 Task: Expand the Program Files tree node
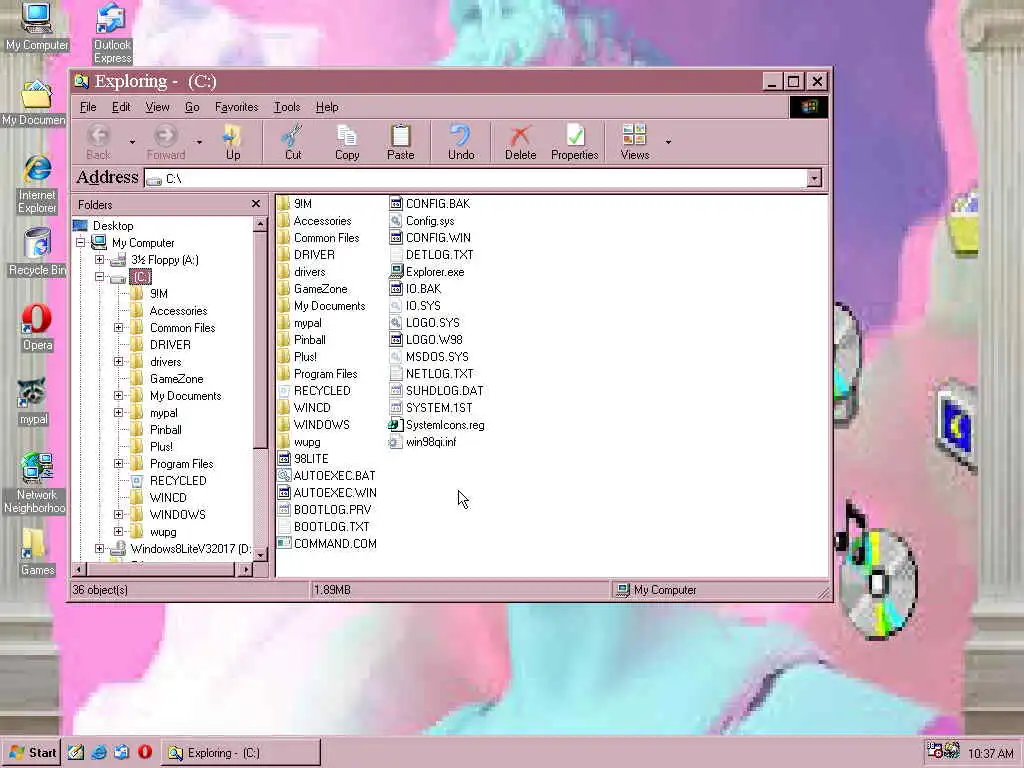[x=118, y=464]
